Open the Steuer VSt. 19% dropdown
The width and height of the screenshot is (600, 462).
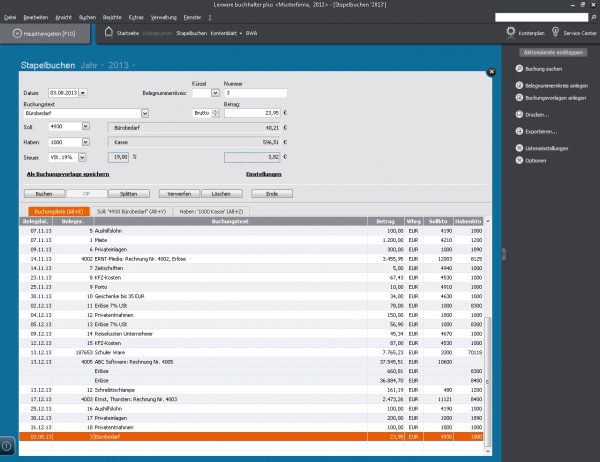(x=82, y=157)
